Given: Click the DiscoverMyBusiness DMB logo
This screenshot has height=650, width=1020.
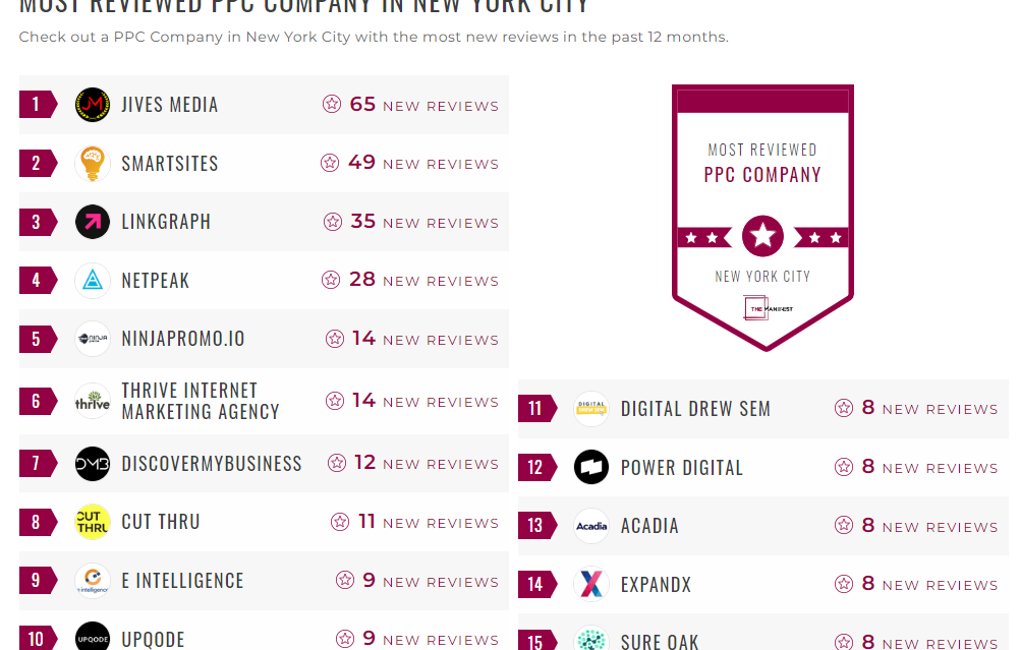Looking at the screenshot, I should [92, 464].
